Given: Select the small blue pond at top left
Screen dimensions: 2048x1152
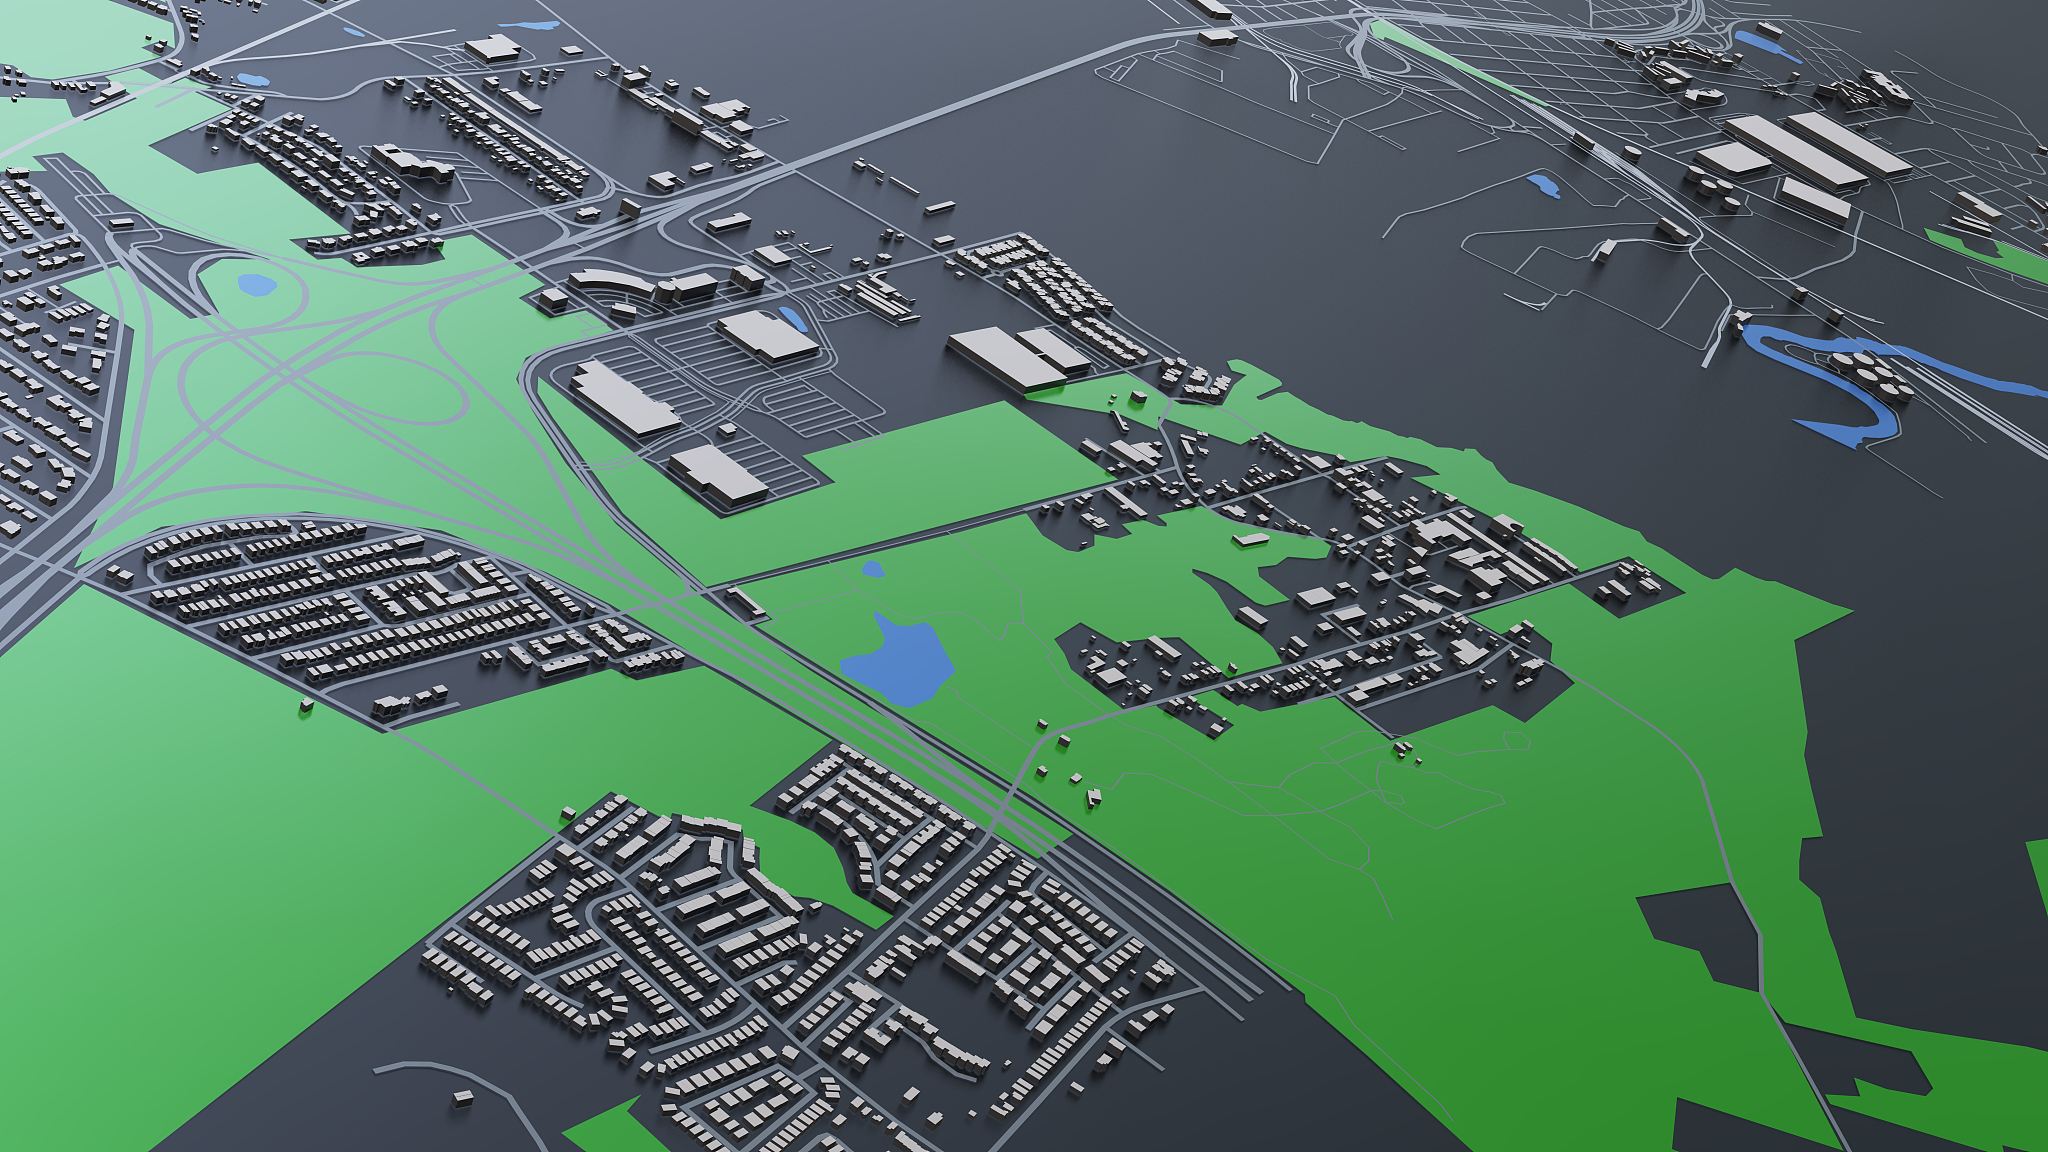Looking at the screenshot, I should 252,79.
